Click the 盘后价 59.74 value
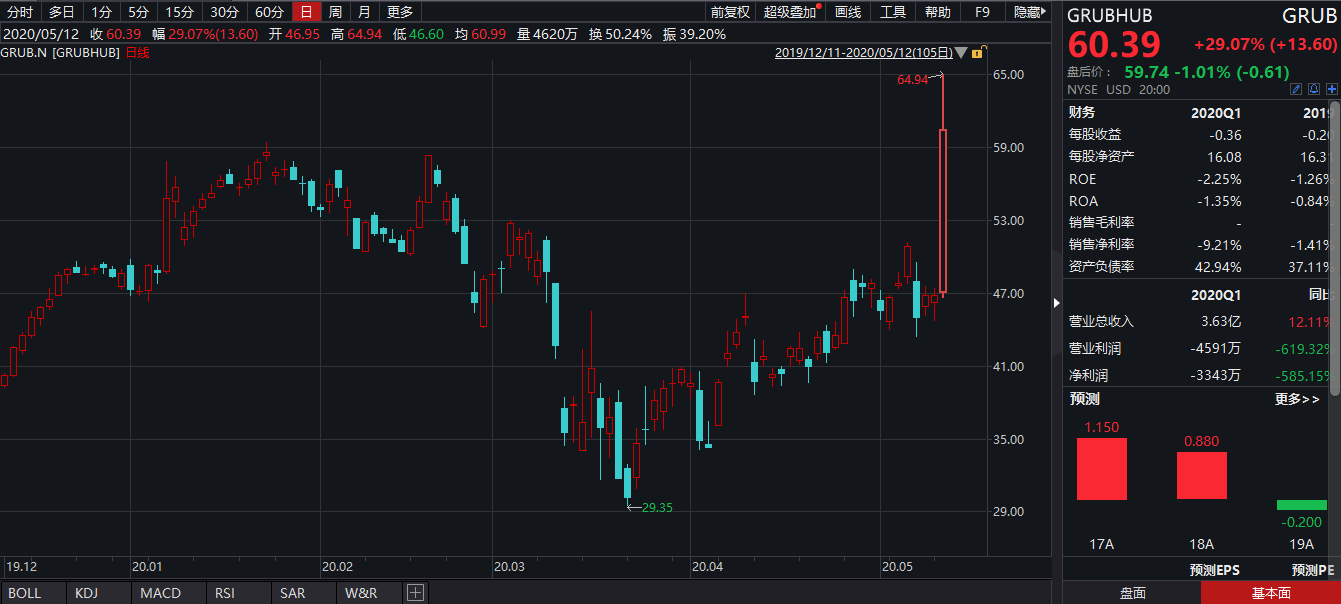 [x=1146, y=72]
